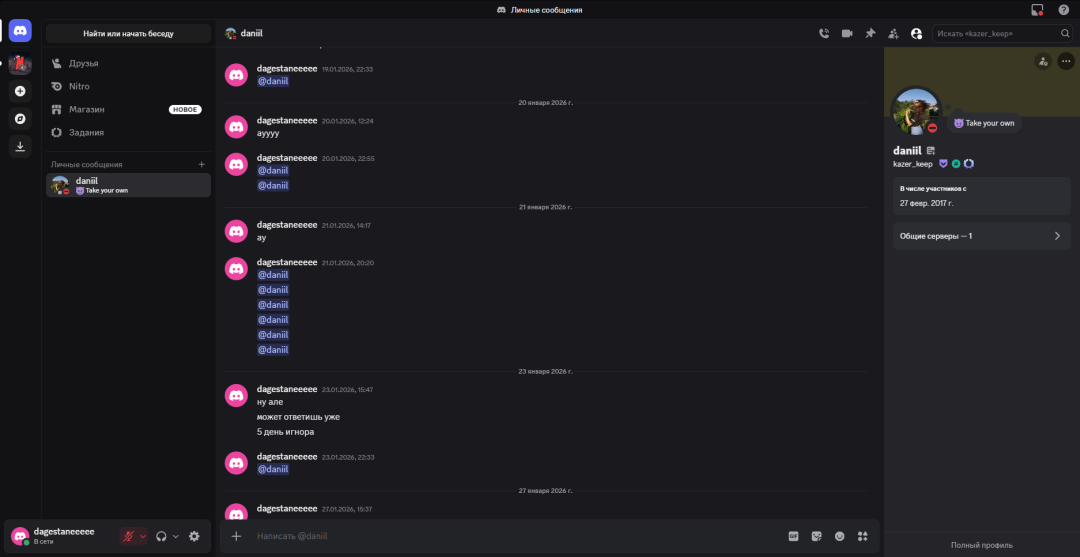Toggle headphones deafen

click(x=161, y=536)
